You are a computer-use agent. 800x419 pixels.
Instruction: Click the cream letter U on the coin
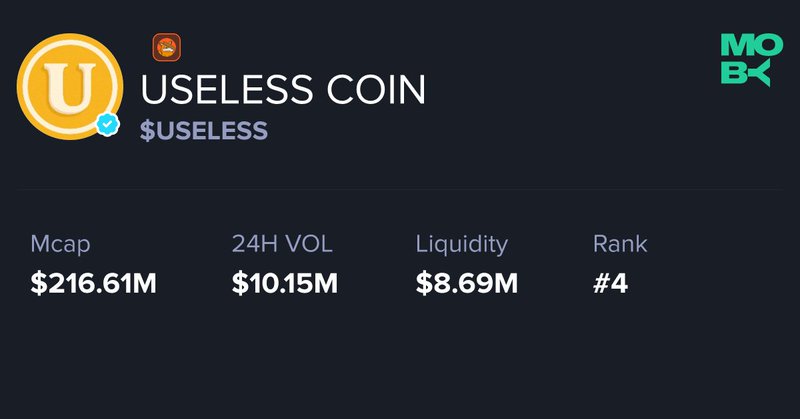pyautogui.click(x=70, y=86)
